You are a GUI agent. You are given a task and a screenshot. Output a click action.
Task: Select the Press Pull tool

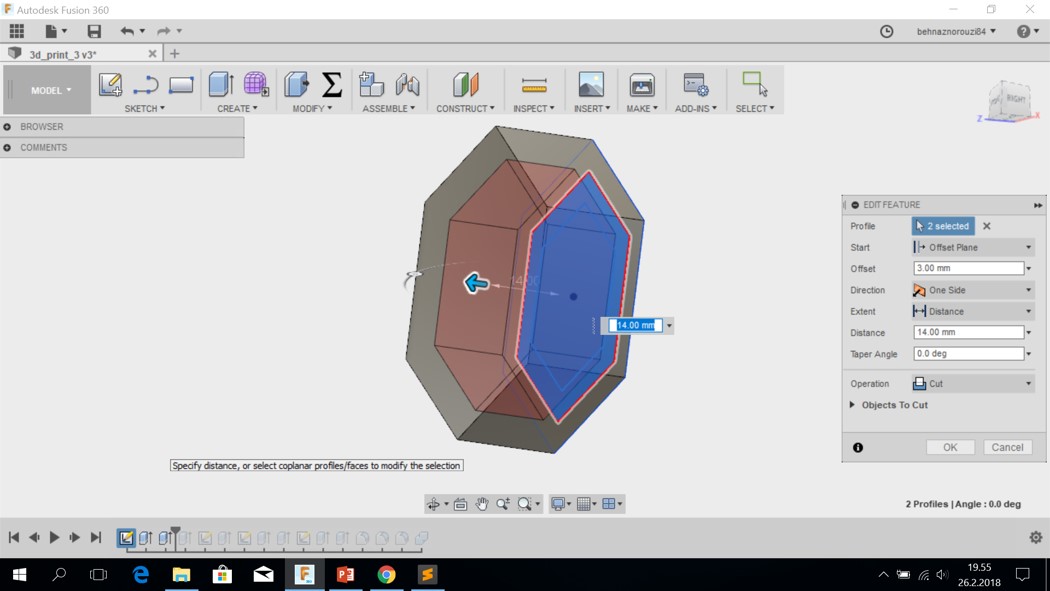297,85
